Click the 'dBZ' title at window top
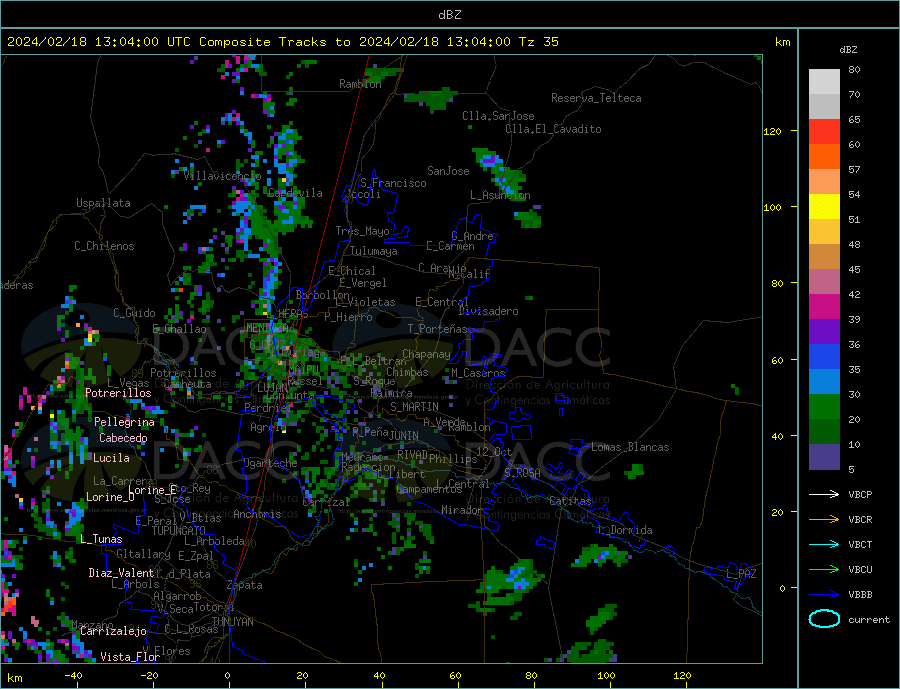The width and height of the screenshot is (900, 689). 449,15
